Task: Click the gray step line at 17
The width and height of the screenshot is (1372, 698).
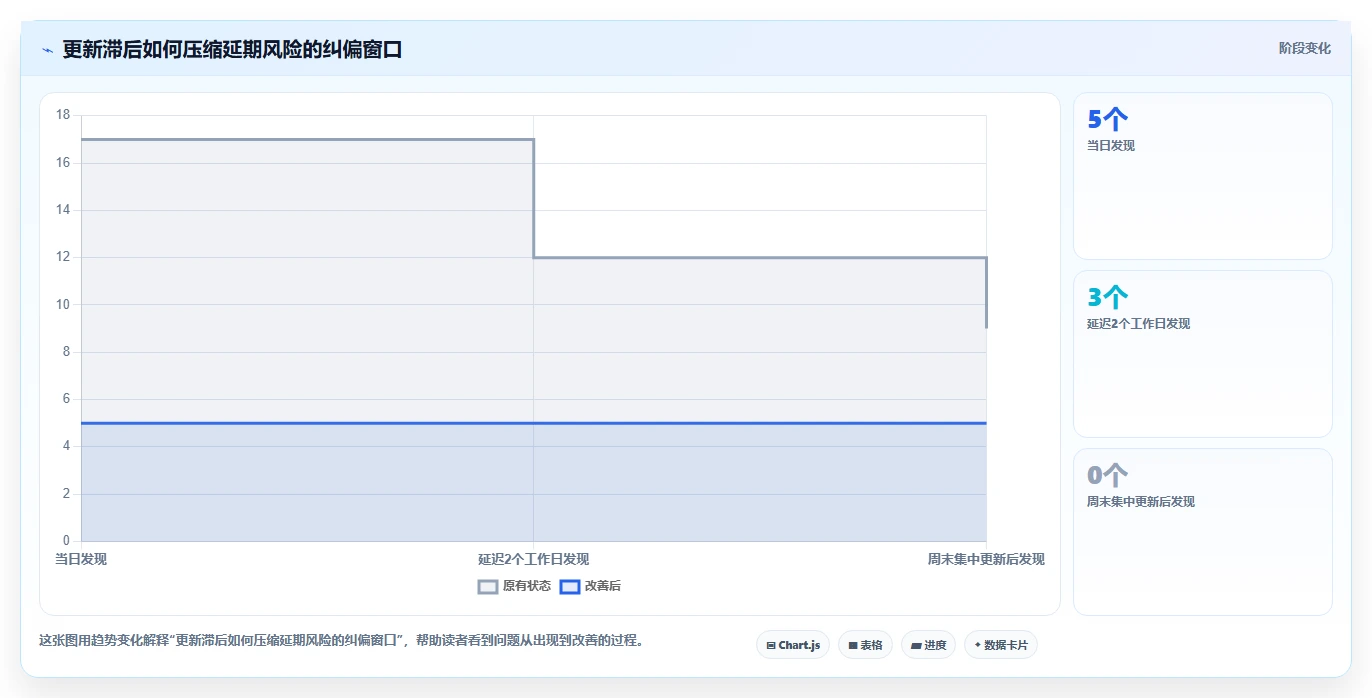Action: coord(307,139)
